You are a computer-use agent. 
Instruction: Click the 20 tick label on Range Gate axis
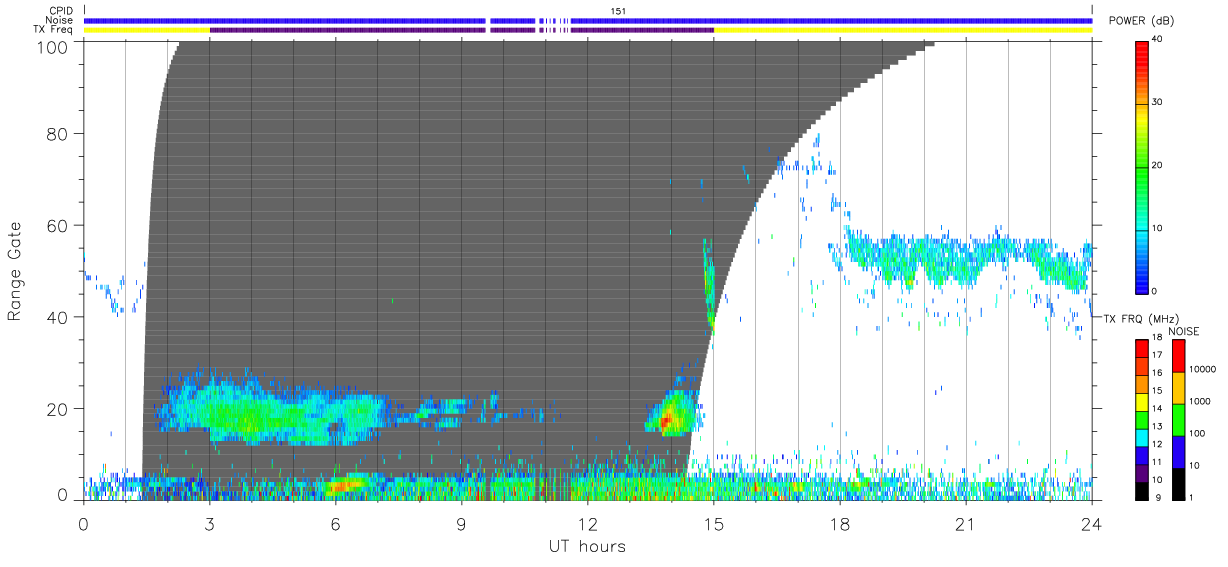pyautogui.click(x=59, y=408)
